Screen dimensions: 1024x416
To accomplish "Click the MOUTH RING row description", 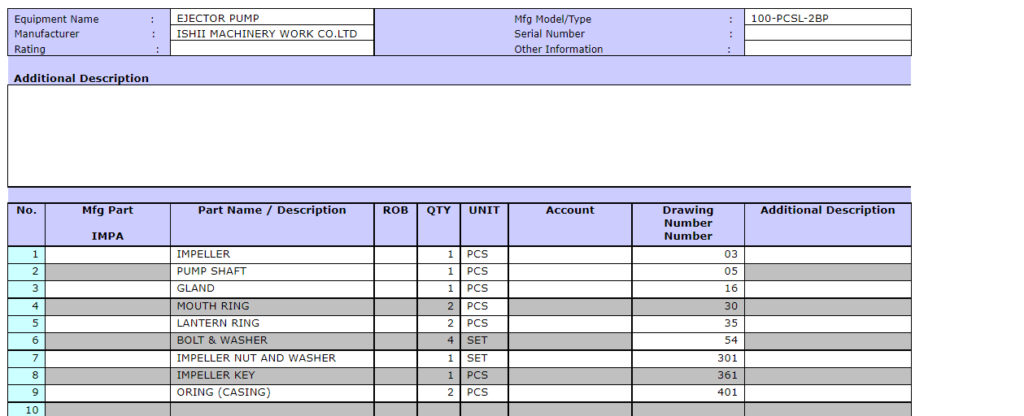I will pos(272,306).
